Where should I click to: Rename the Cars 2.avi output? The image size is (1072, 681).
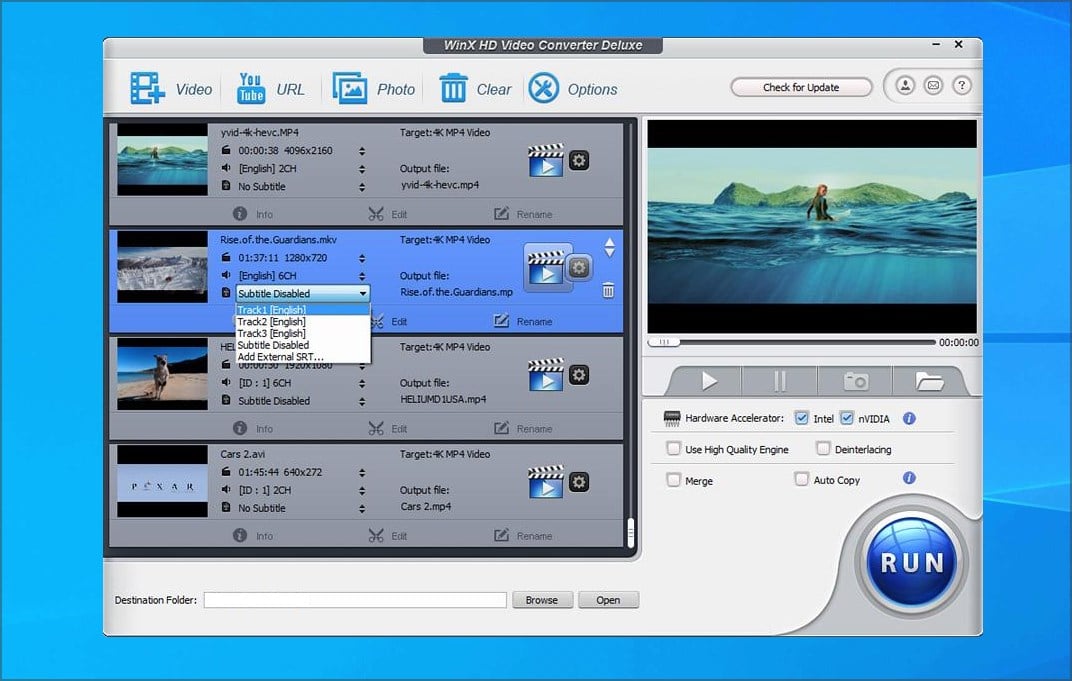pyautogui.click(x=523, y=535)
